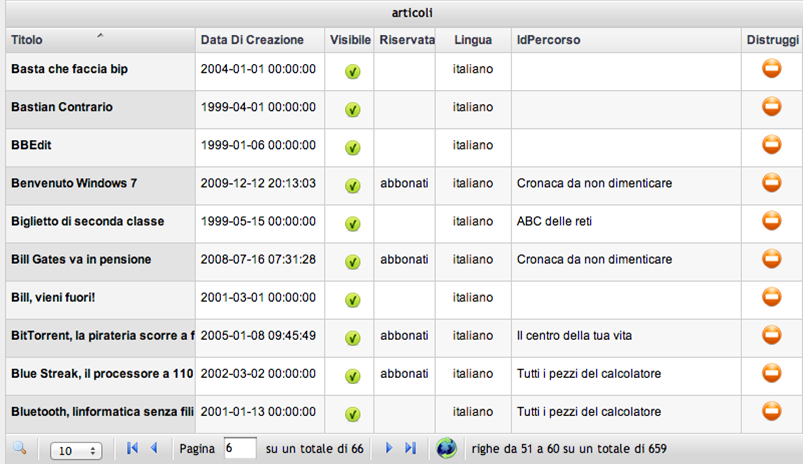The width and height of the screenshot is (803, 464).
Task: Toggle Visibile check for BBEdit
Action: [352, 147]
